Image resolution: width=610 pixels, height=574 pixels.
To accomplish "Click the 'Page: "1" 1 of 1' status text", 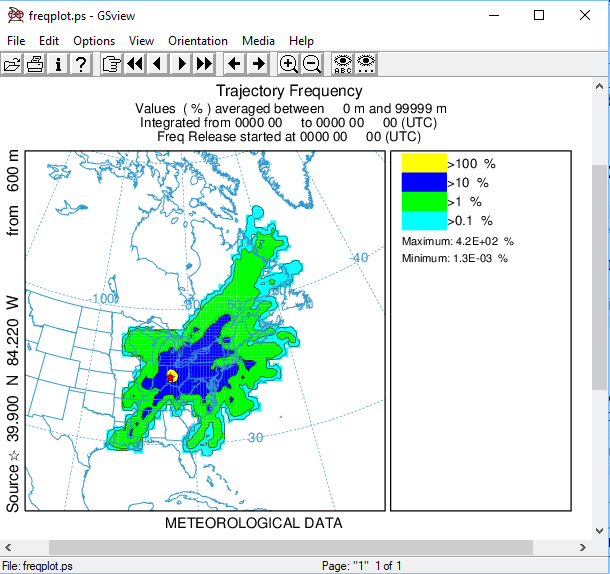I will (361, 566).
